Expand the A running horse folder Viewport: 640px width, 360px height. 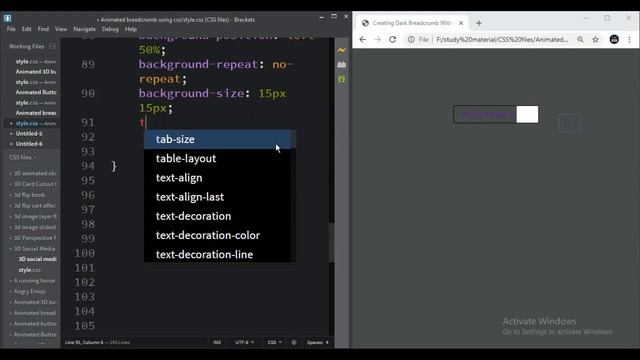[33, 281]
